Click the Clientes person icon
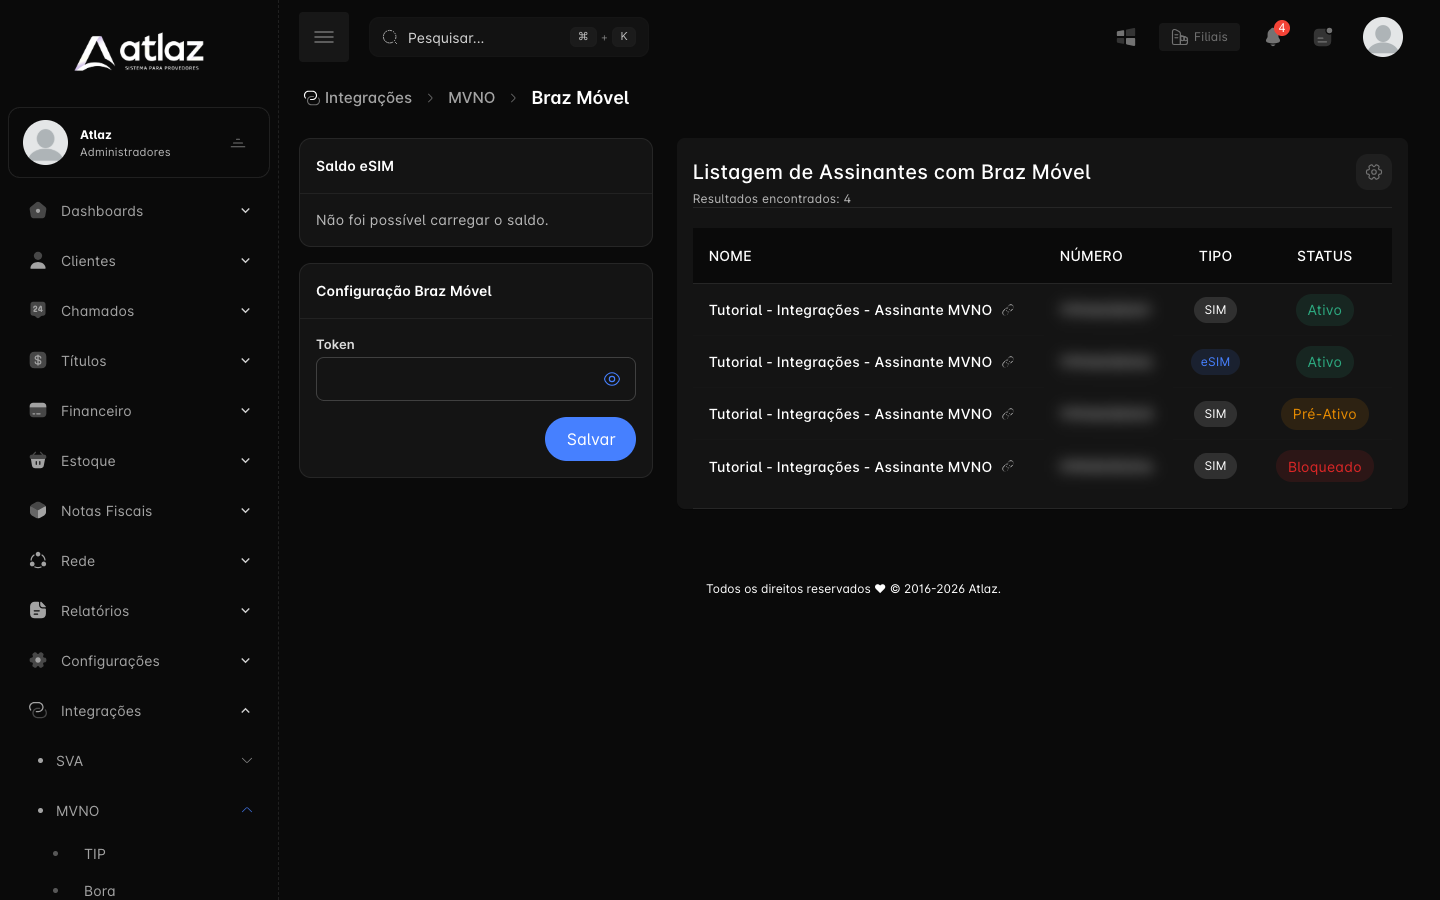The image size is (1440, 900). (x=38, y=260)
